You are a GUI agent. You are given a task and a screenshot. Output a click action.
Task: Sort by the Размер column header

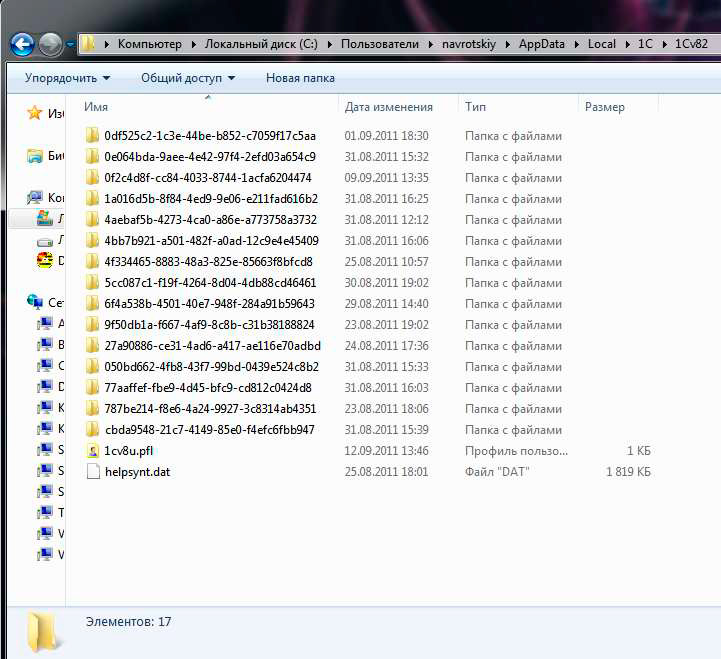pyautogui.click(x=604, y=107)
